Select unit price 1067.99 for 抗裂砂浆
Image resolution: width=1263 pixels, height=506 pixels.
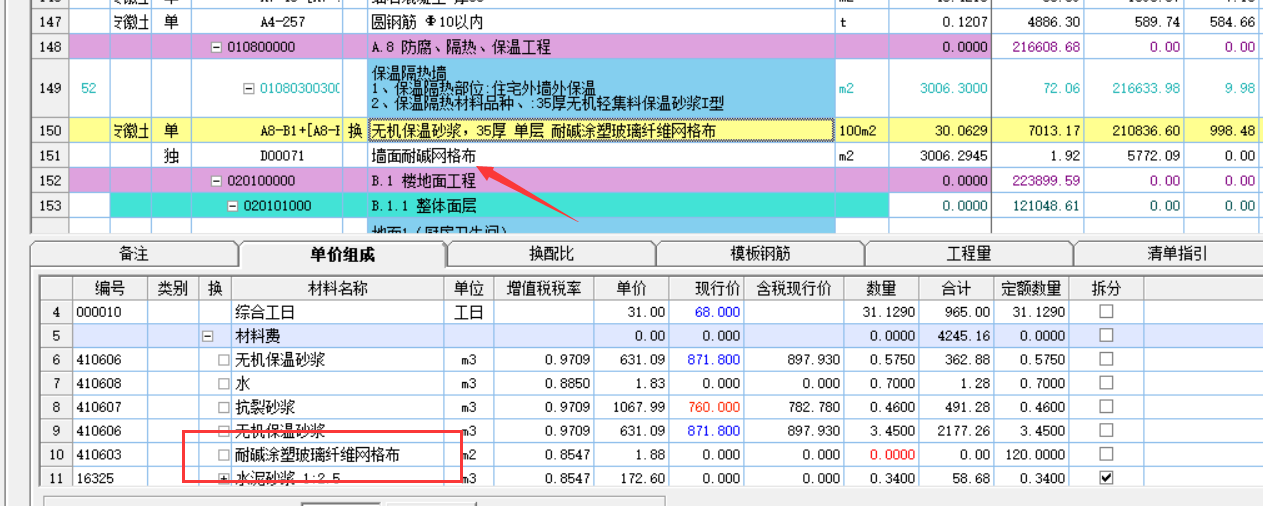click(x=631, y=407)
